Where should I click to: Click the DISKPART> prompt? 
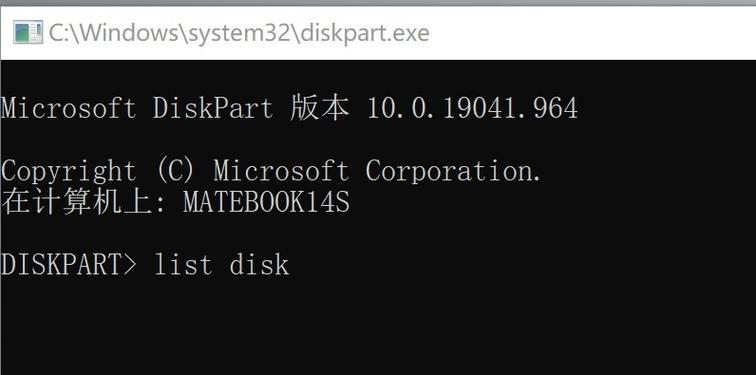pos(68,265)
